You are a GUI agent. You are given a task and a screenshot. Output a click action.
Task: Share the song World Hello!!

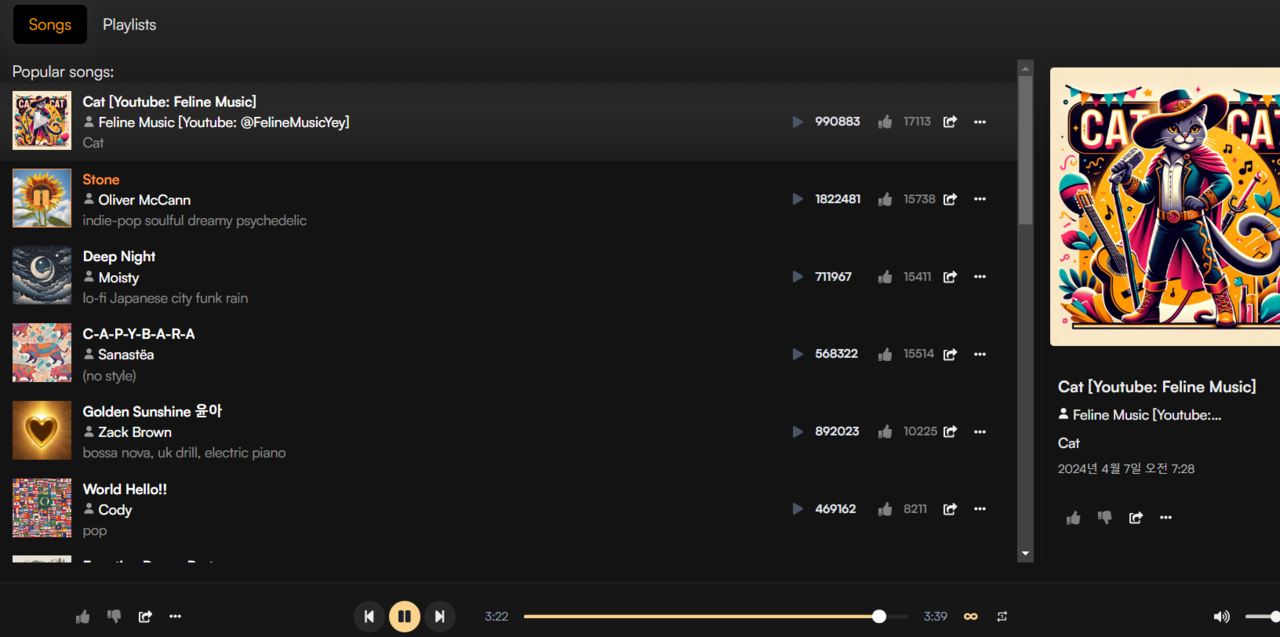pos(950,509)
